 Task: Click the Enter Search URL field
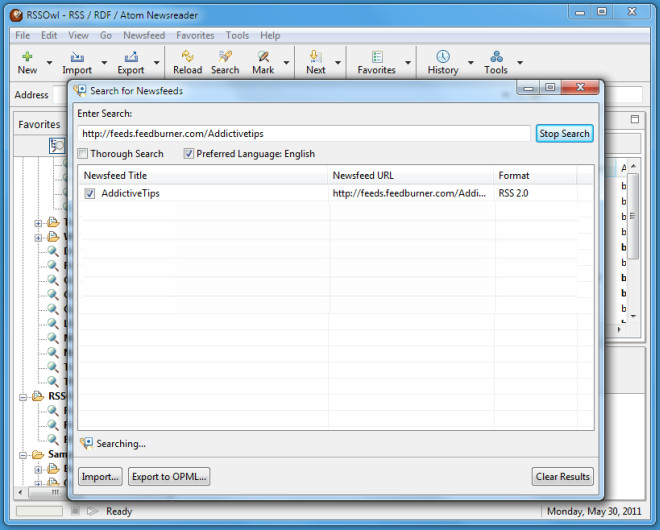(304, 133)
